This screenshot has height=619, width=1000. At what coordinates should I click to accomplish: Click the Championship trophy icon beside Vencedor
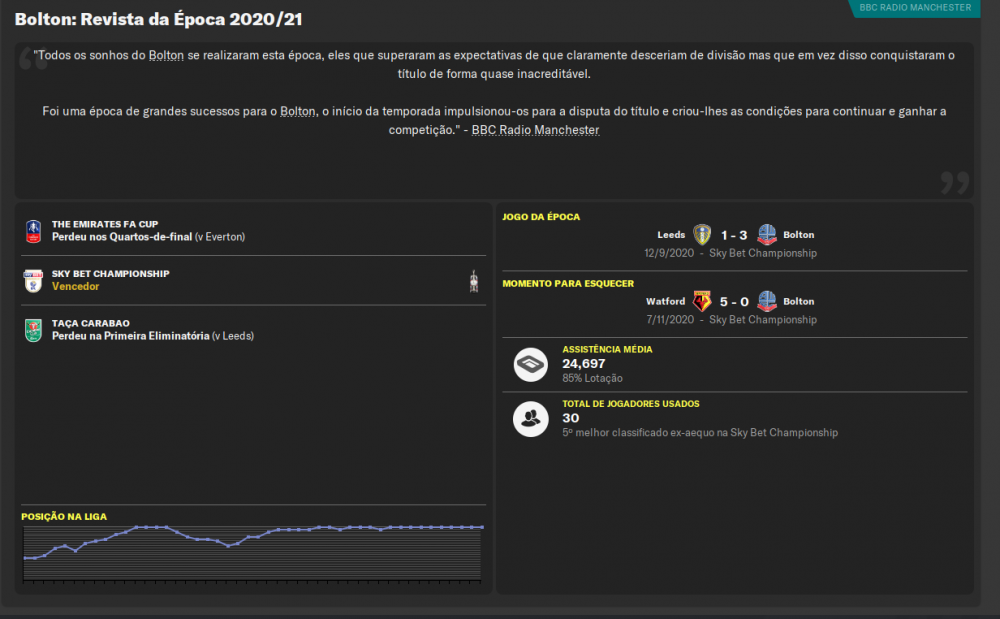coord(474,280)
